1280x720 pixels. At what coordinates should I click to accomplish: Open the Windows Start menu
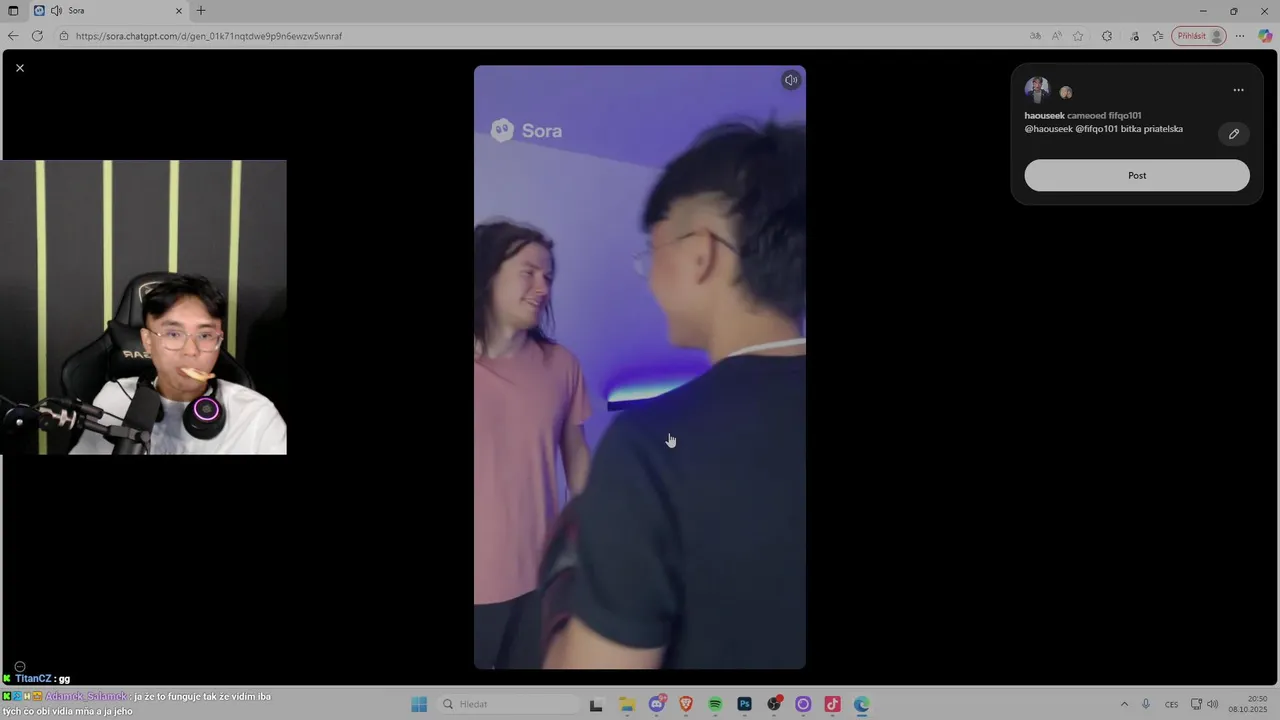pyautogui.click(x=419, y=704)
